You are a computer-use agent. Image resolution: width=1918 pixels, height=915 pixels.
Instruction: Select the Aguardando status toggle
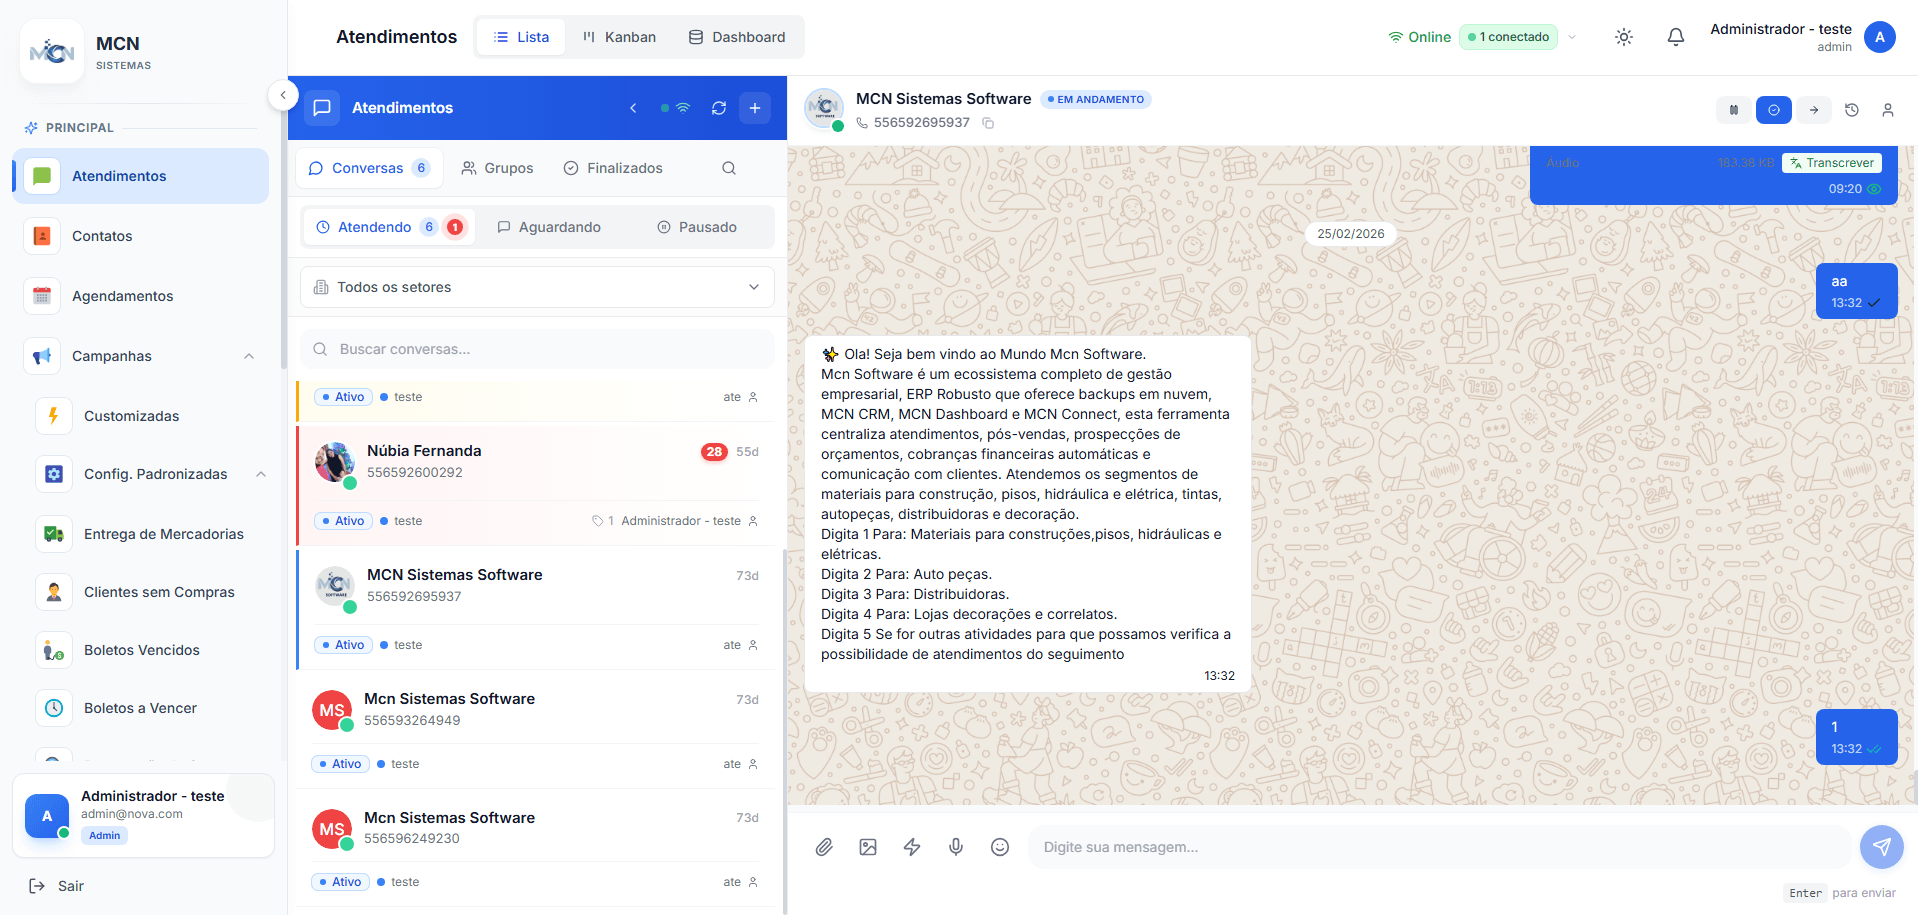pos(549,227)
